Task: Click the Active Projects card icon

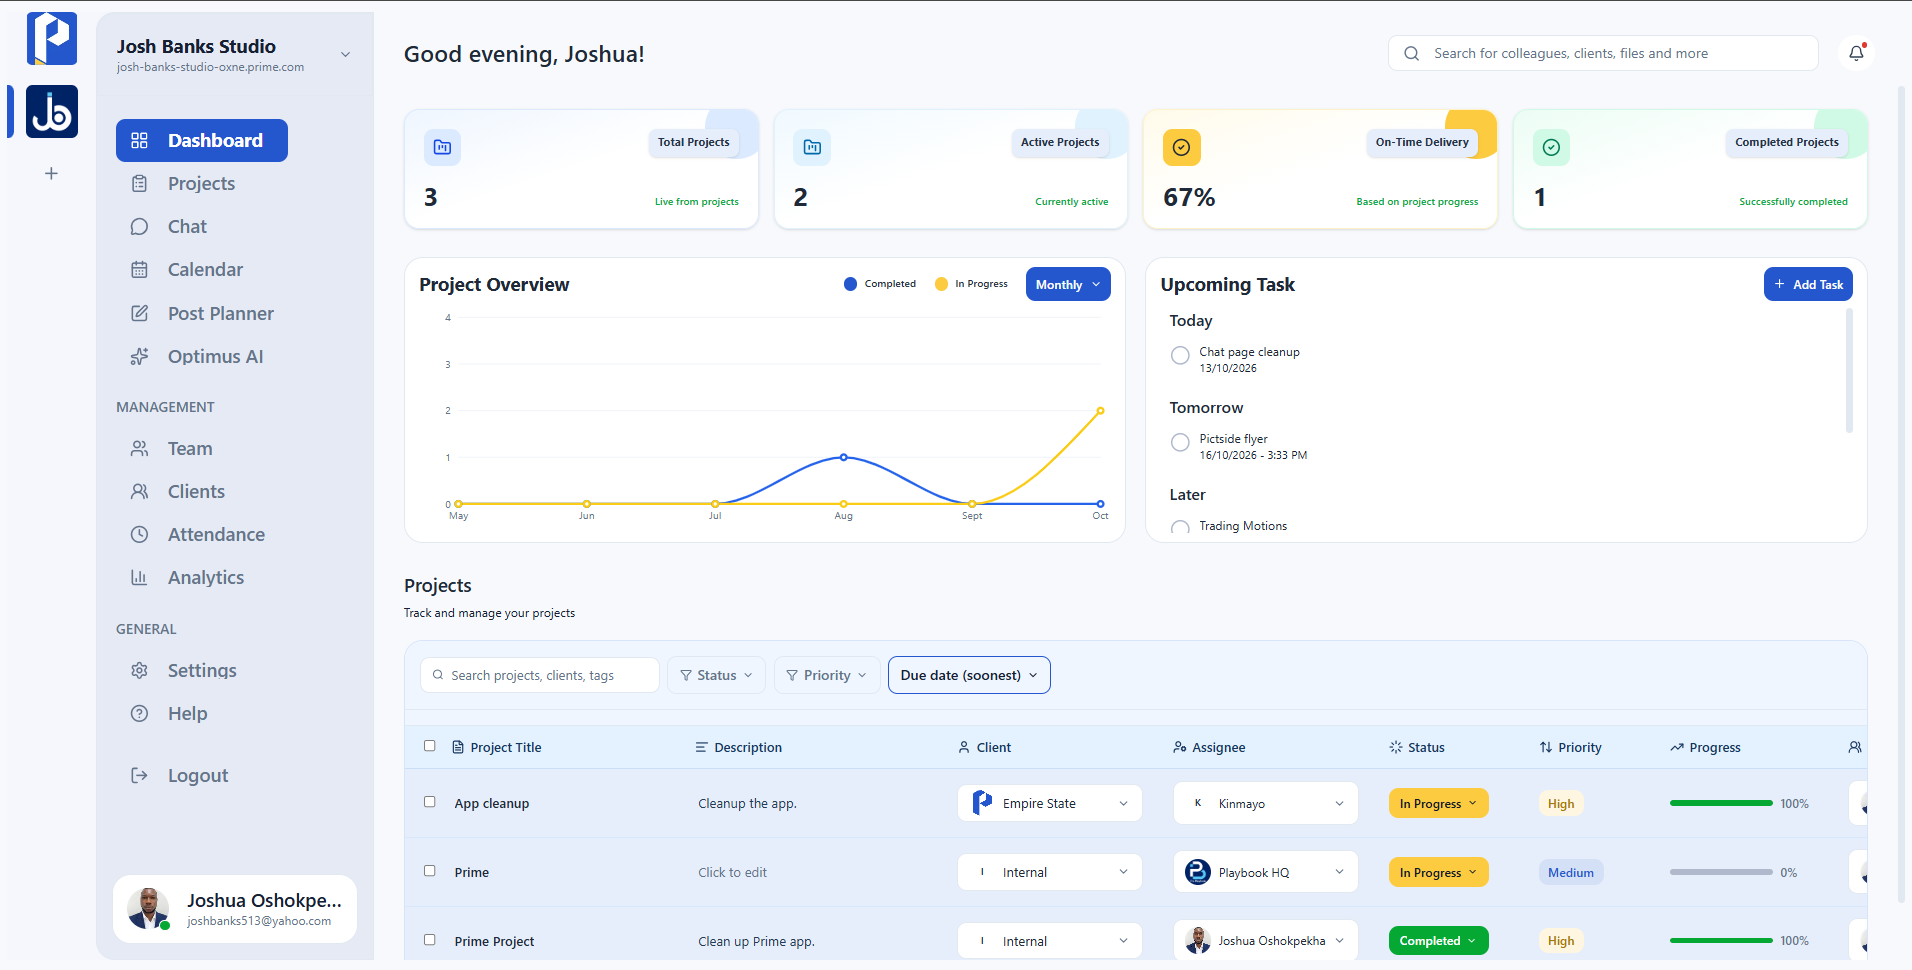Action: [x=812, y=147]
